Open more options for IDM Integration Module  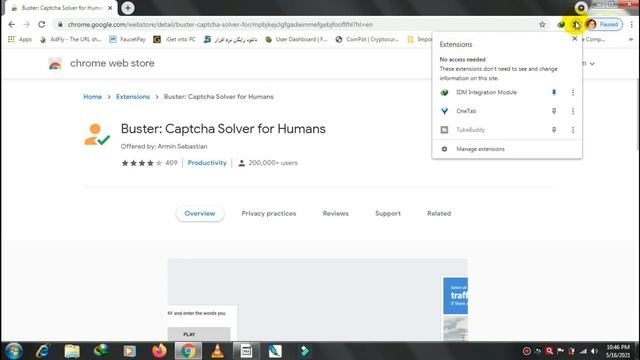[x=573, y=93]
